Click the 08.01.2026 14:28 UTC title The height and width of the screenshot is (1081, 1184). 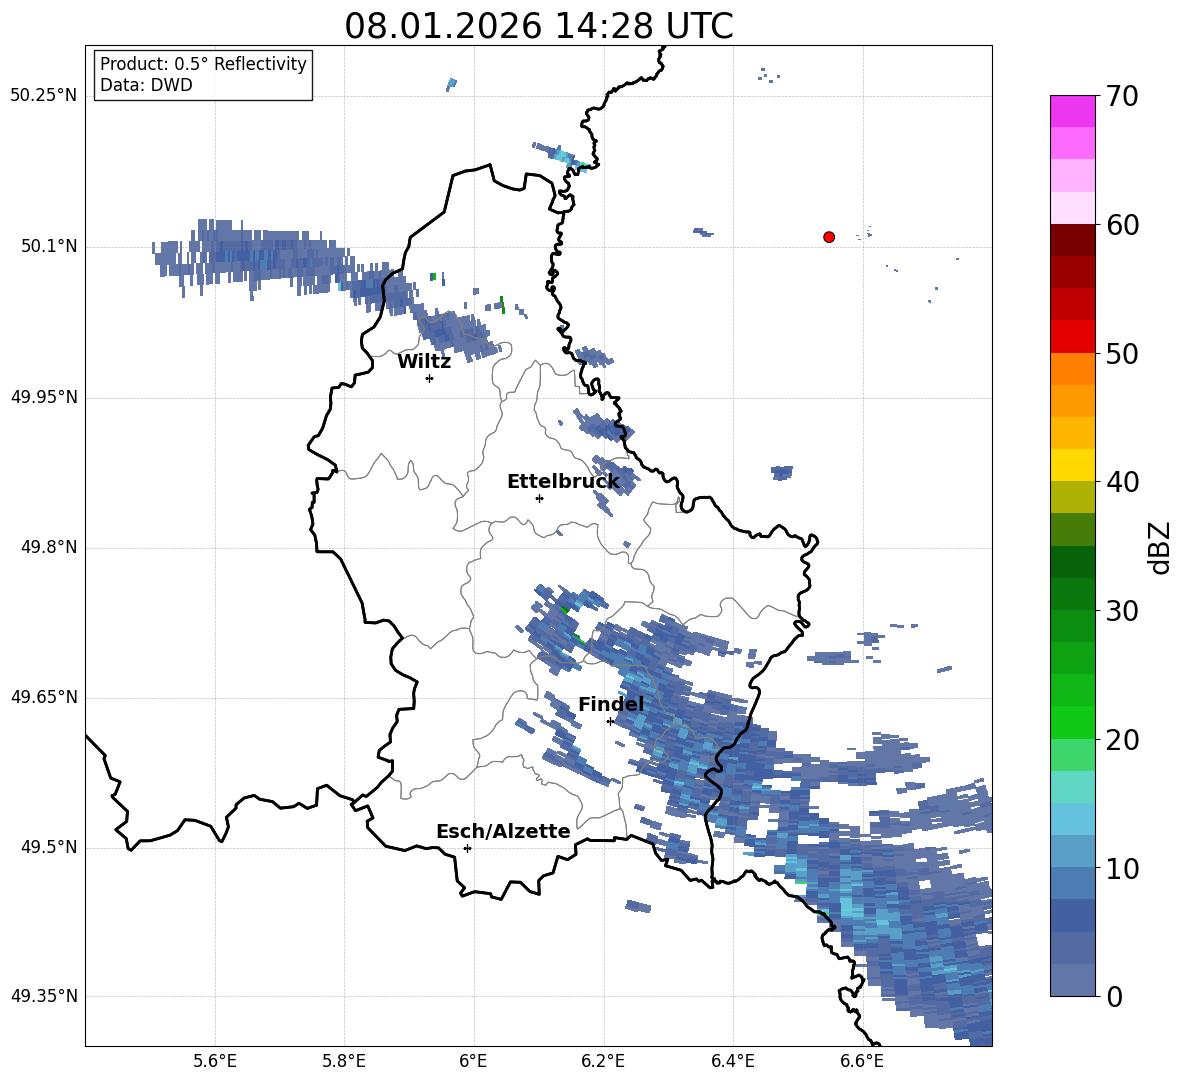[x=538, y=26]
